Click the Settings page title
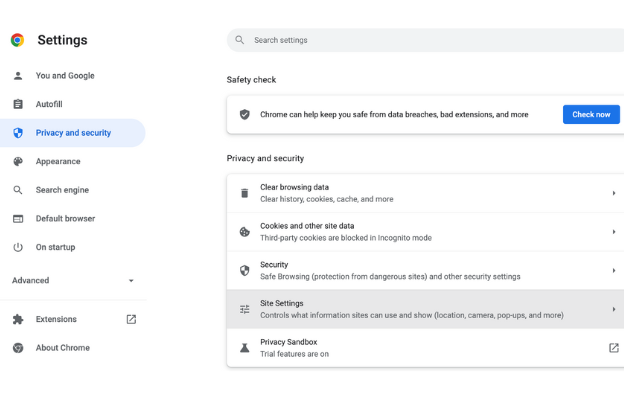Screen dimensions: 624x400 (62, 40)
